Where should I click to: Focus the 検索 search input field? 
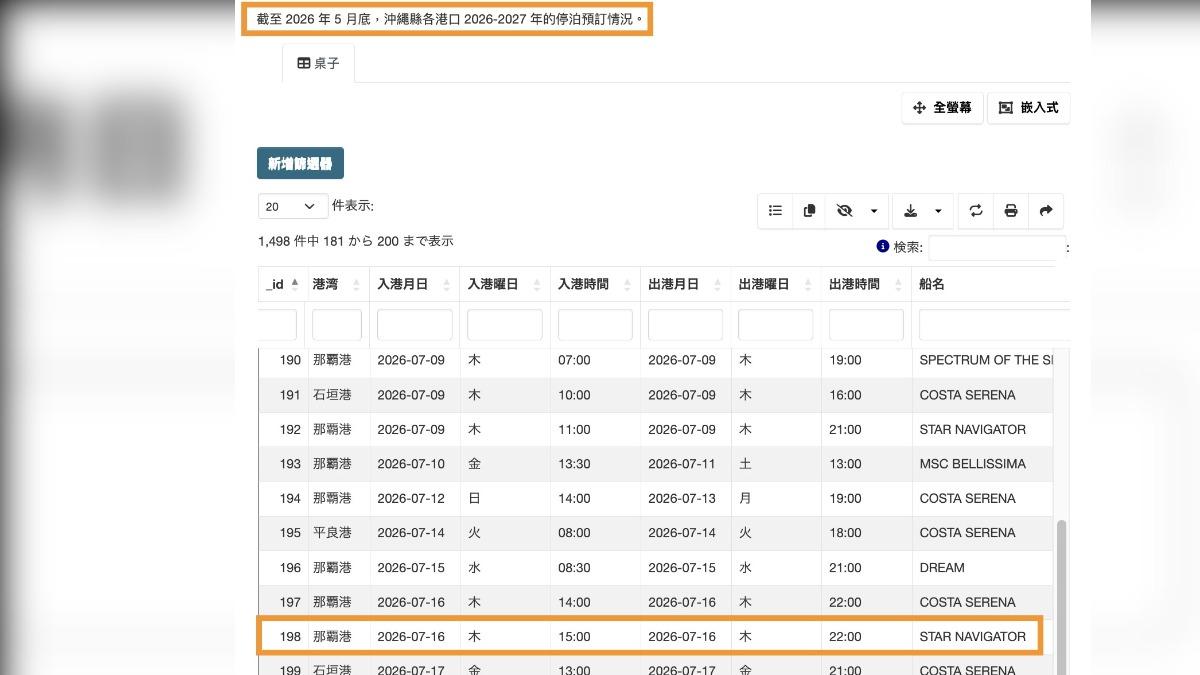coord(997,247)
